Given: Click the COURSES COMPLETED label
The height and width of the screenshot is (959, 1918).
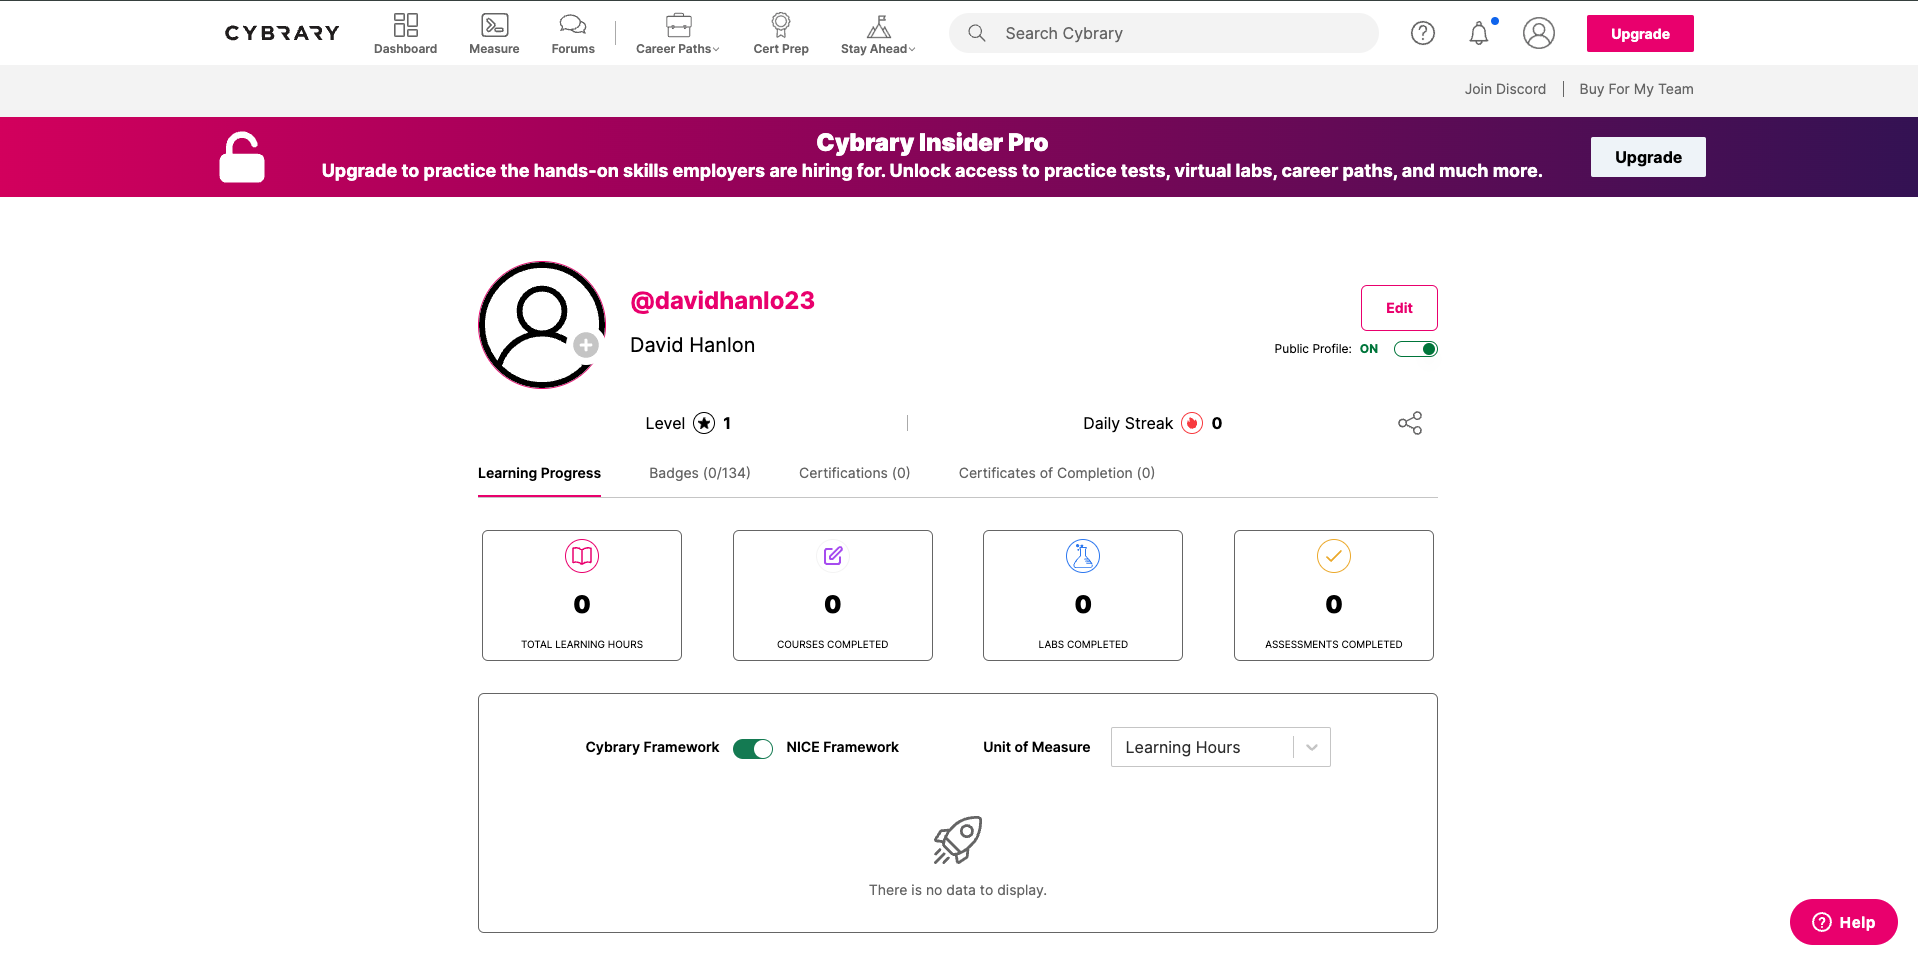Looking at the screenshot, I should pos(833,644).
